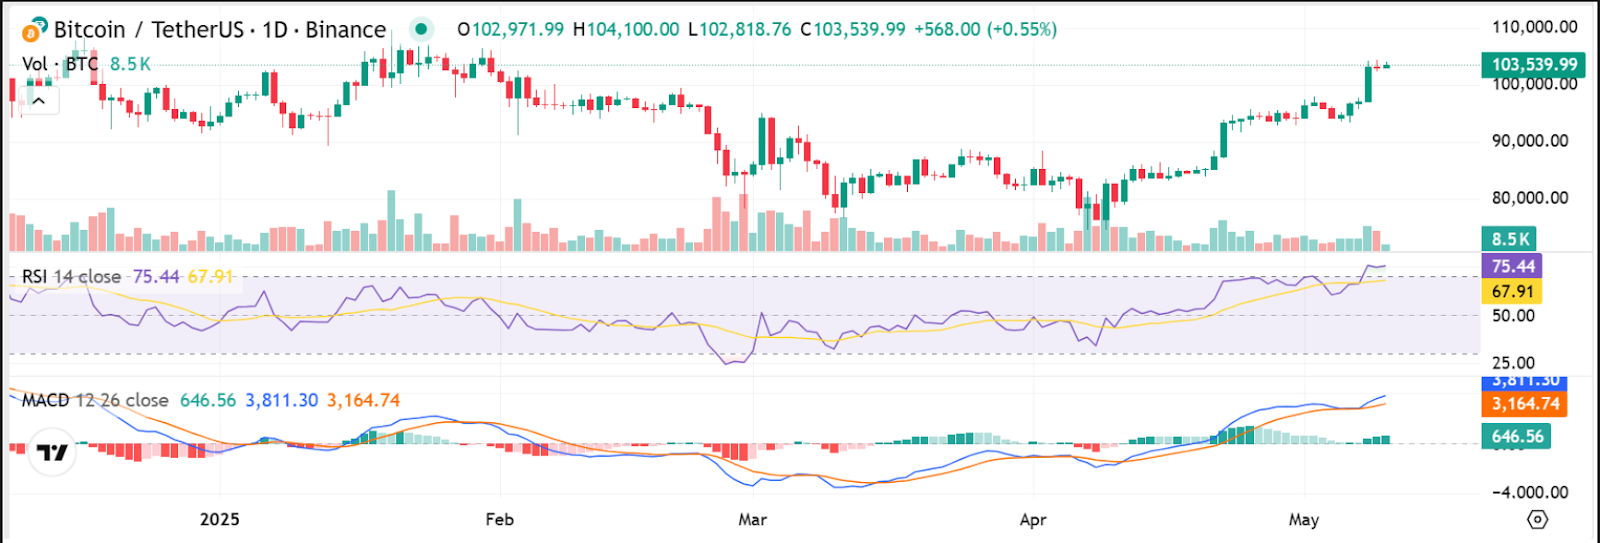Click the Apr label on time axis
Image resolution: width=1600 pixels, height=543 pixels.
click(x=1033, y=519)
